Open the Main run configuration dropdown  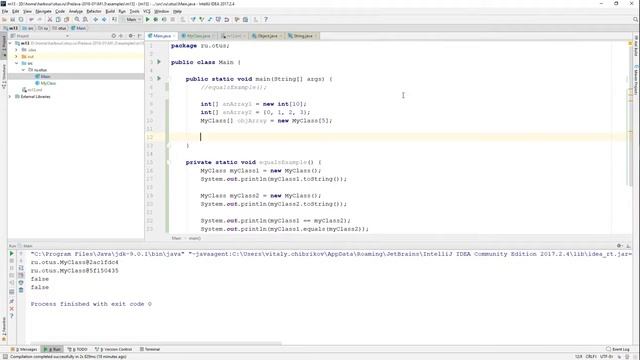tap(131, 19)
